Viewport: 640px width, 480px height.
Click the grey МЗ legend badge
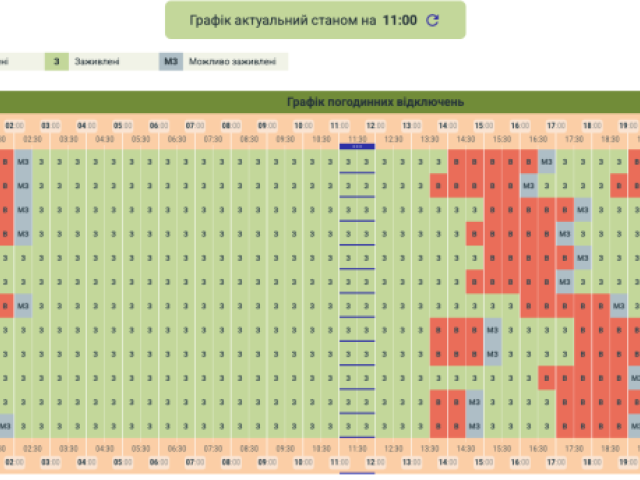click(171, 61)
